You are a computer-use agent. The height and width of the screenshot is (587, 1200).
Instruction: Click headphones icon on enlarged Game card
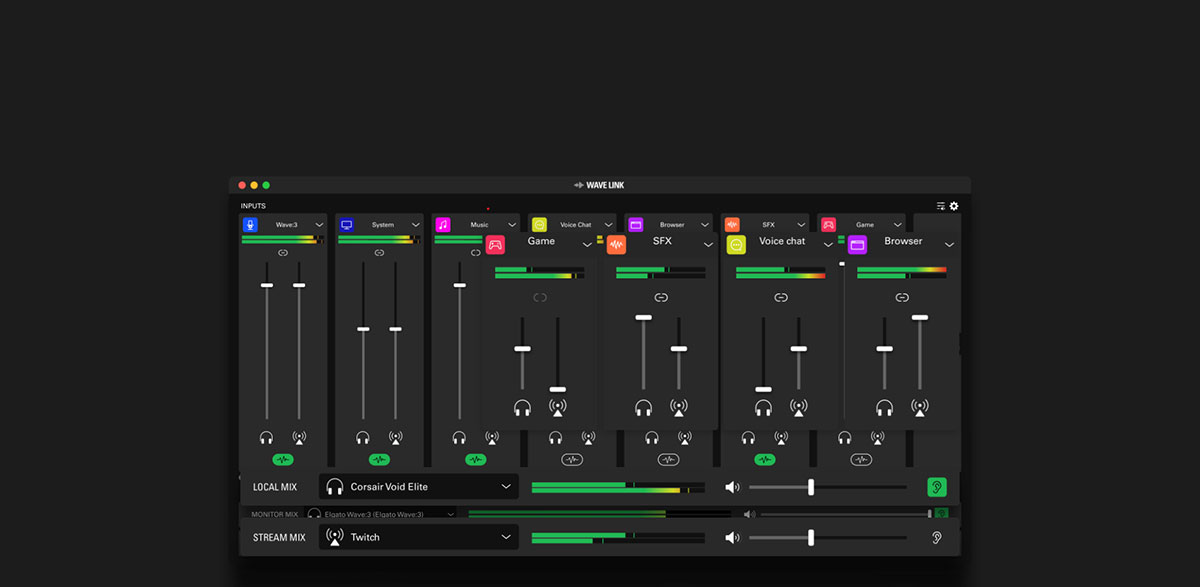tap(522, 407)
